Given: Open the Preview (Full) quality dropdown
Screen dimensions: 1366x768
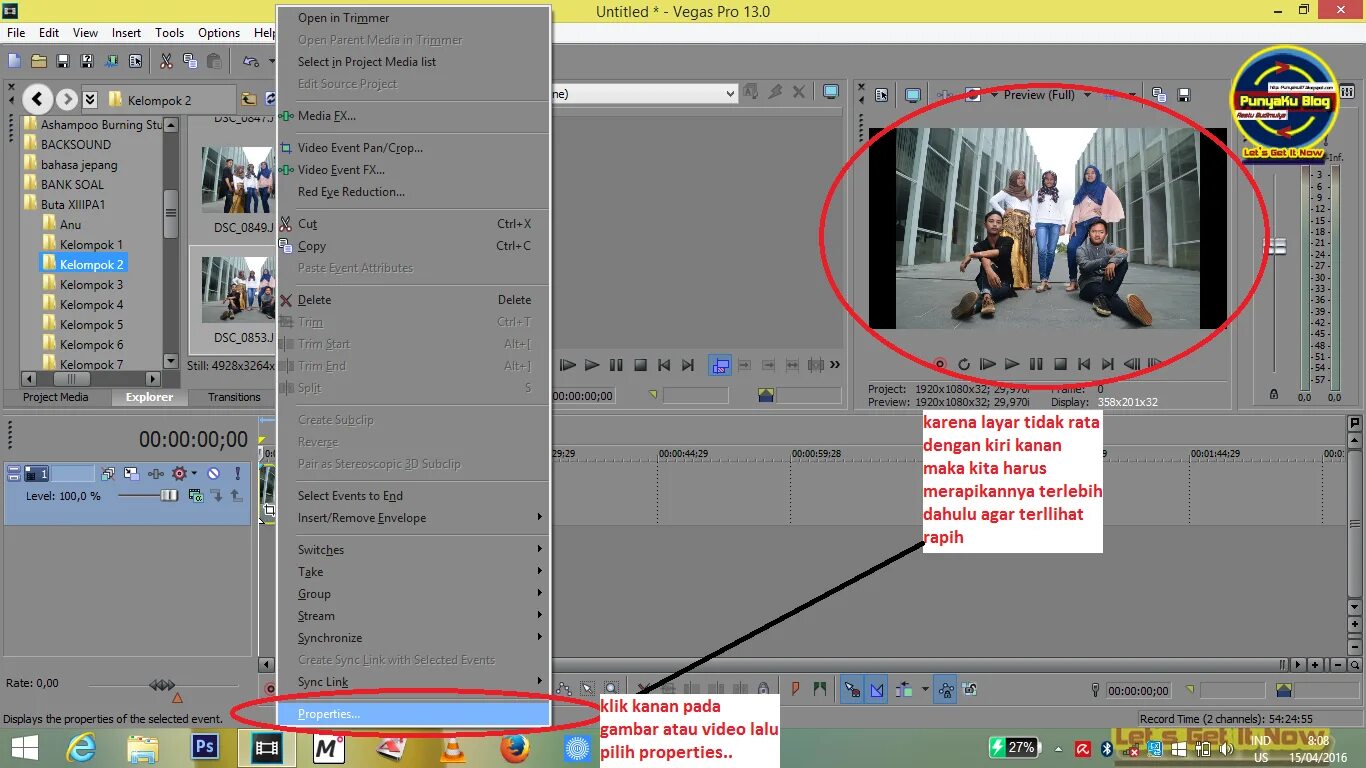Looking at the screenshot, I should pos(1087,95).
